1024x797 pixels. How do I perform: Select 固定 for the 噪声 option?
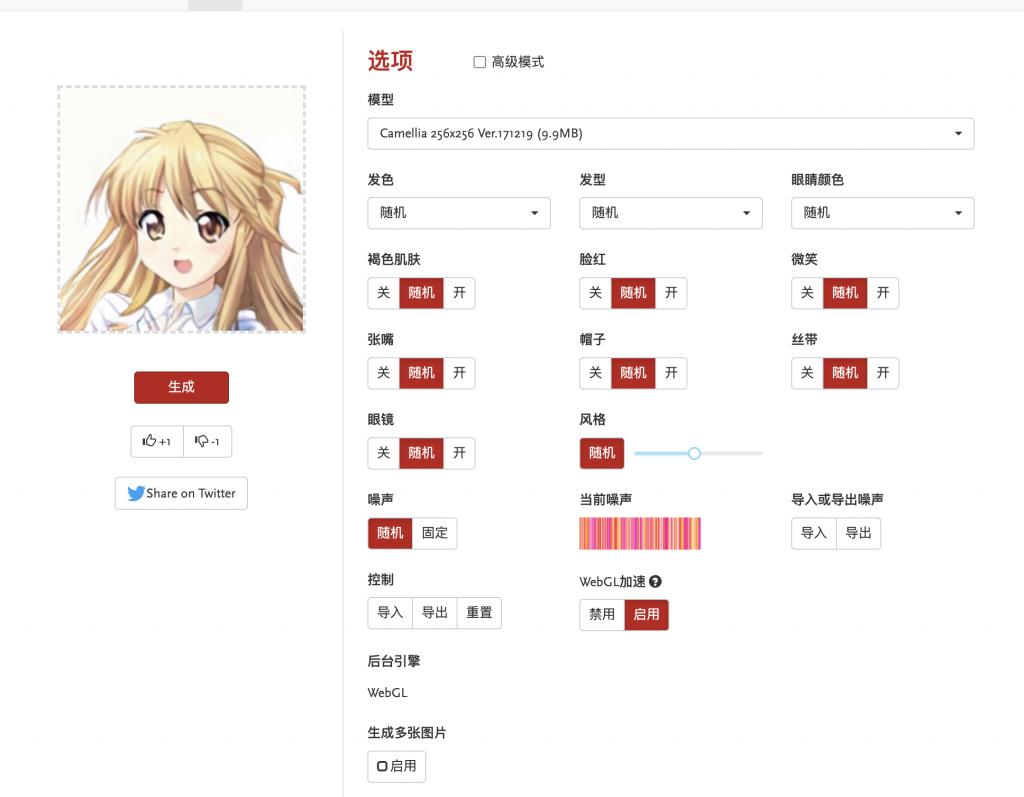pos(435,533)
